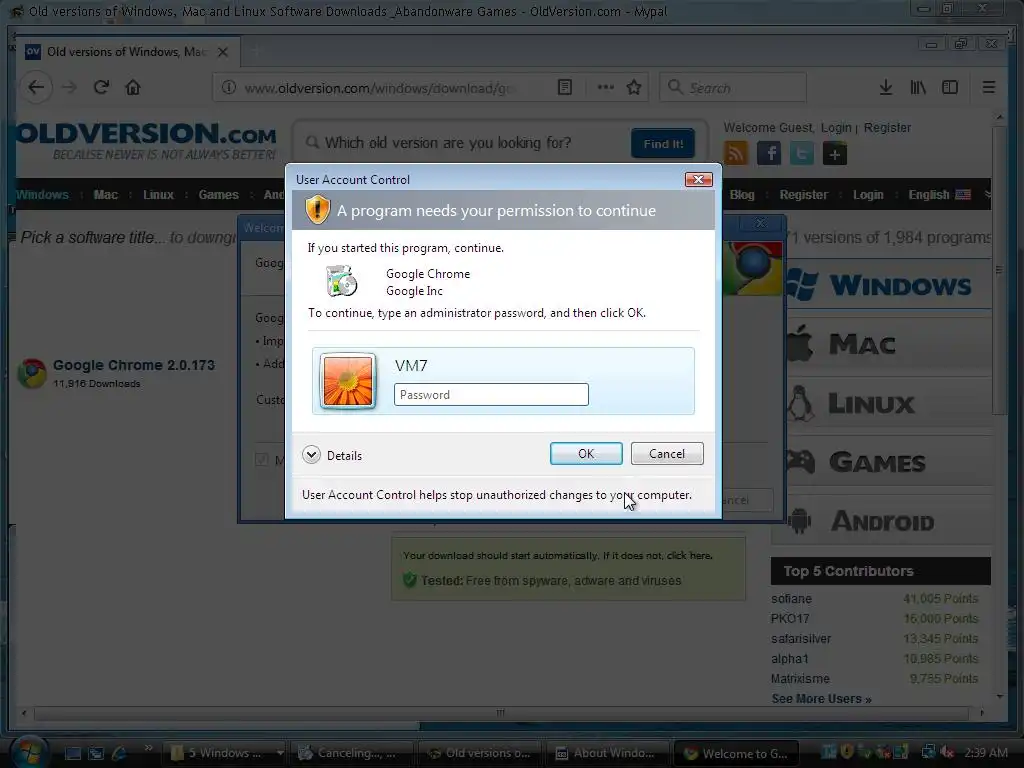Click the oldversion site search field

[x=464, y=143]
